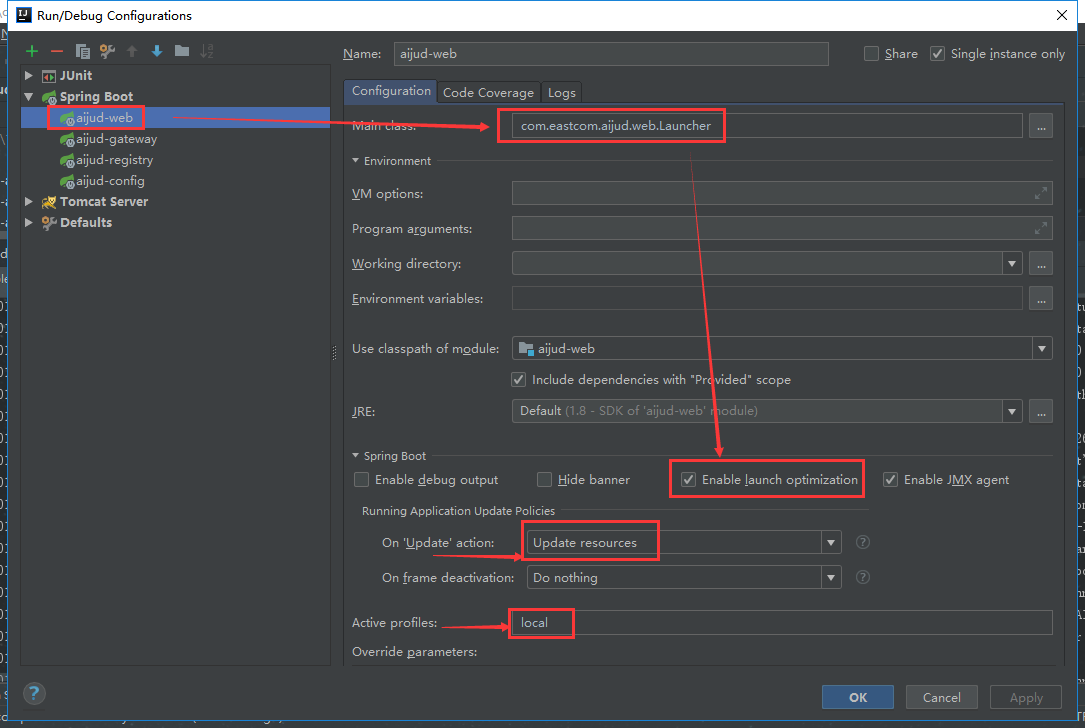Check the Hide banner option
Screen dimensions: 1085x728
click(545, 480)
